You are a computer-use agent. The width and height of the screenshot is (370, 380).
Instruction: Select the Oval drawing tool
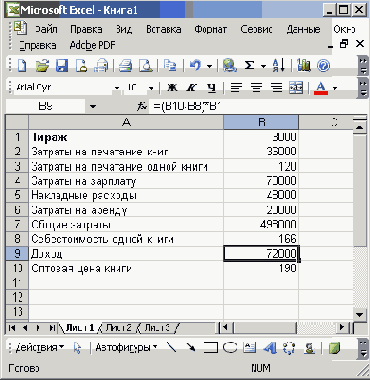coord(230,348)
